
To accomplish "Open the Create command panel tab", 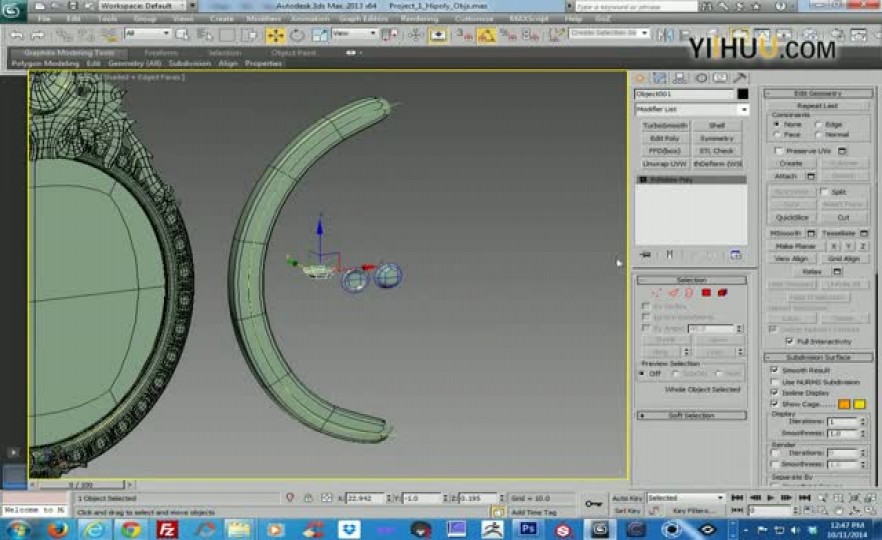I will coord(640,78).
